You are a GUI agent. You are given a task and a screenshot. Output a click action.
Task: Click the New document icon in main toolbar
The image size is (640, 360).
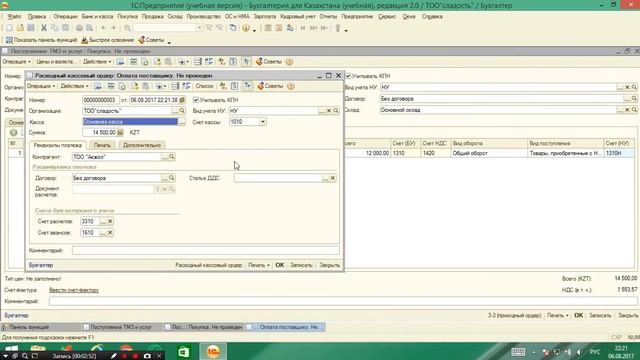tap(9, 28)
